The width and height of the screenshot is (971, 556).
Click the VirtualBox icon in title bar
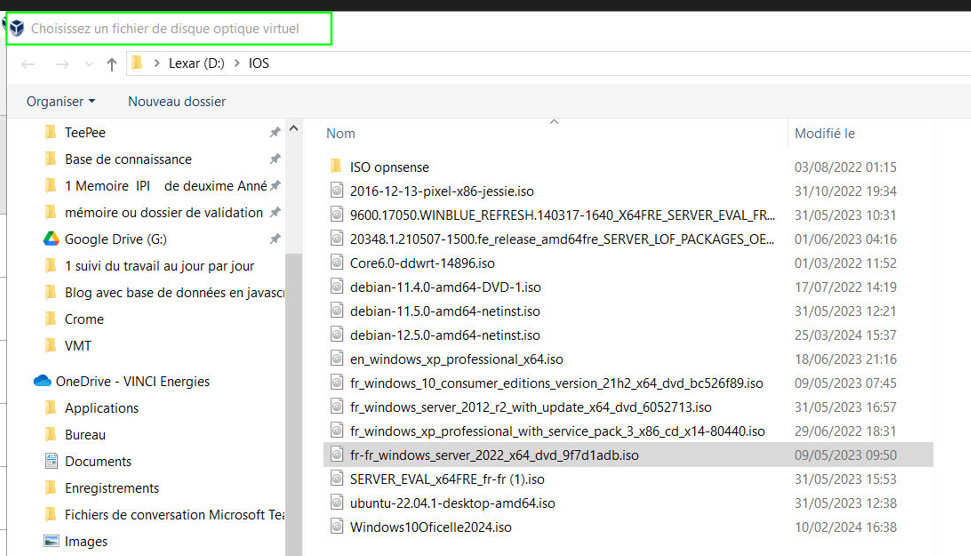16,29
